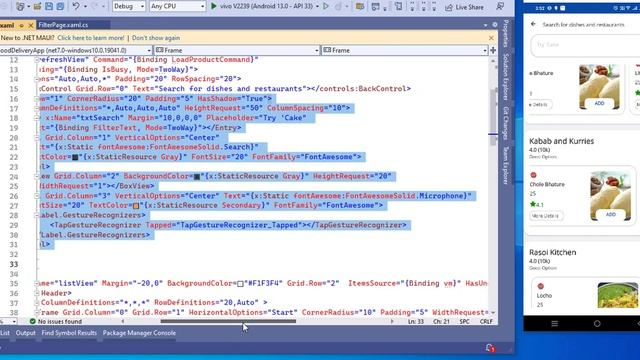Tap the Android recent apps menu button
The image size is (640, 360).
(x=554, y=324)
